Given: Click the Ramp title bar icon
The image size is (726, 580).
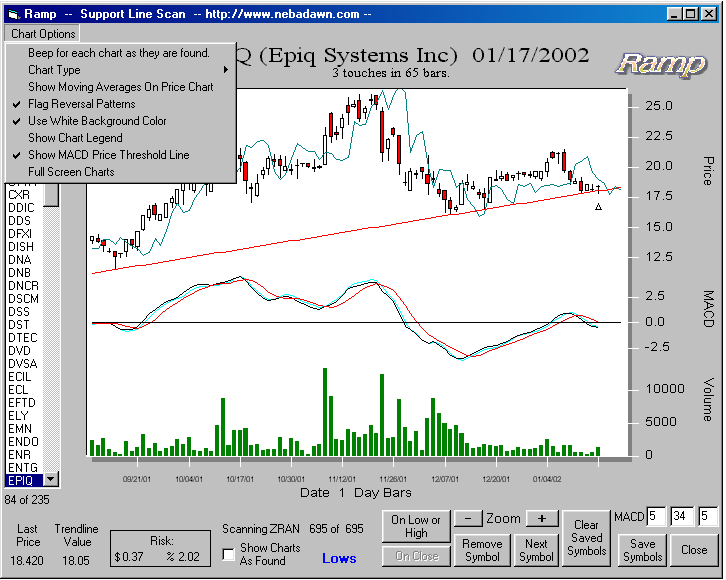Looking at the screenshot, I should (x=13, y=14).
